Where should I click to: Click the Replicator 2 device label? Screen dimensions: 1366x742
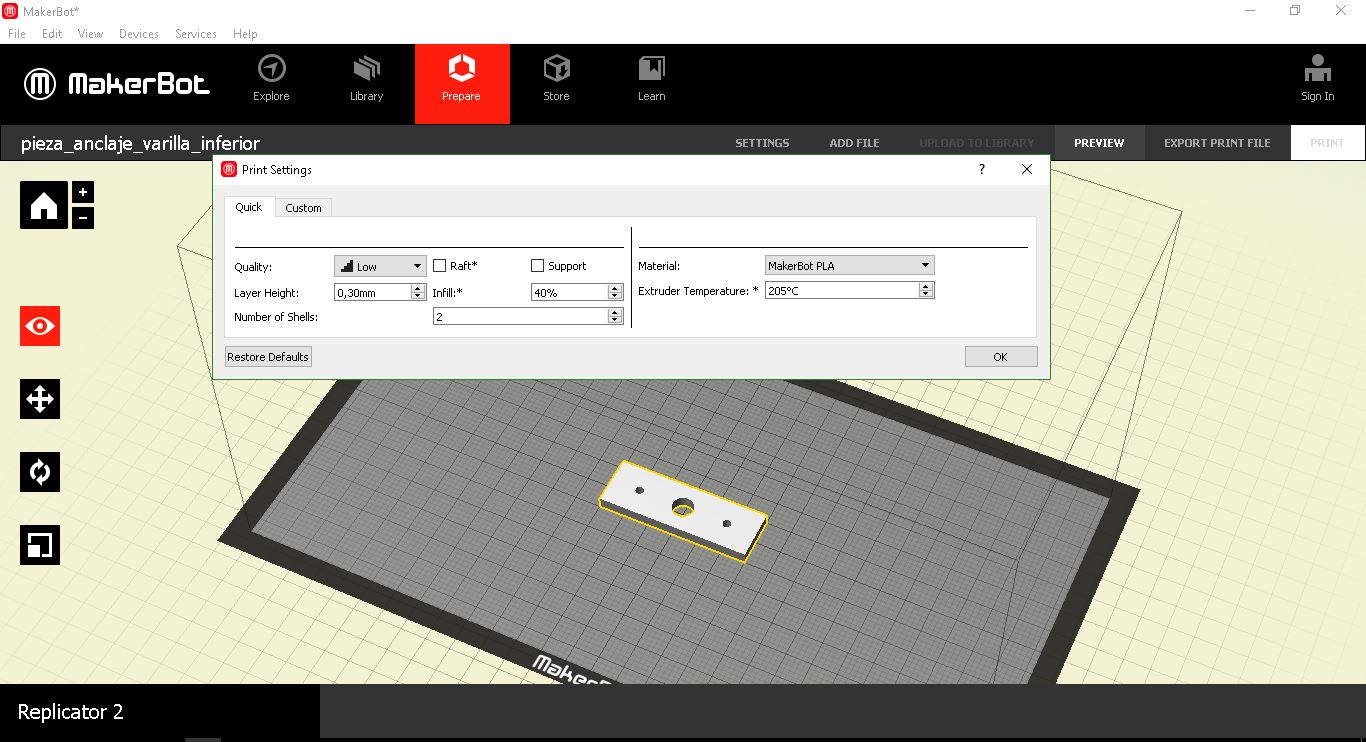(71, 712)
